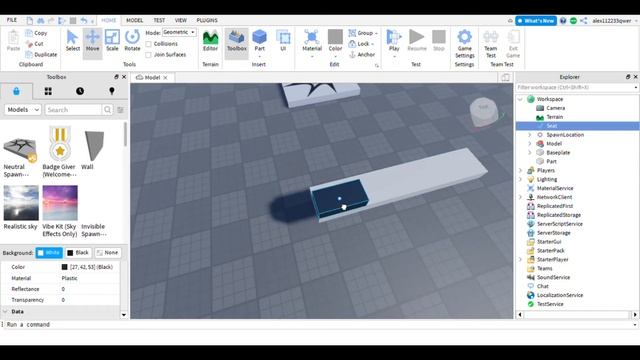Choose the Scale tool
Image resolution: width=640 pixels, height=360 pixels.
[112, 40]
